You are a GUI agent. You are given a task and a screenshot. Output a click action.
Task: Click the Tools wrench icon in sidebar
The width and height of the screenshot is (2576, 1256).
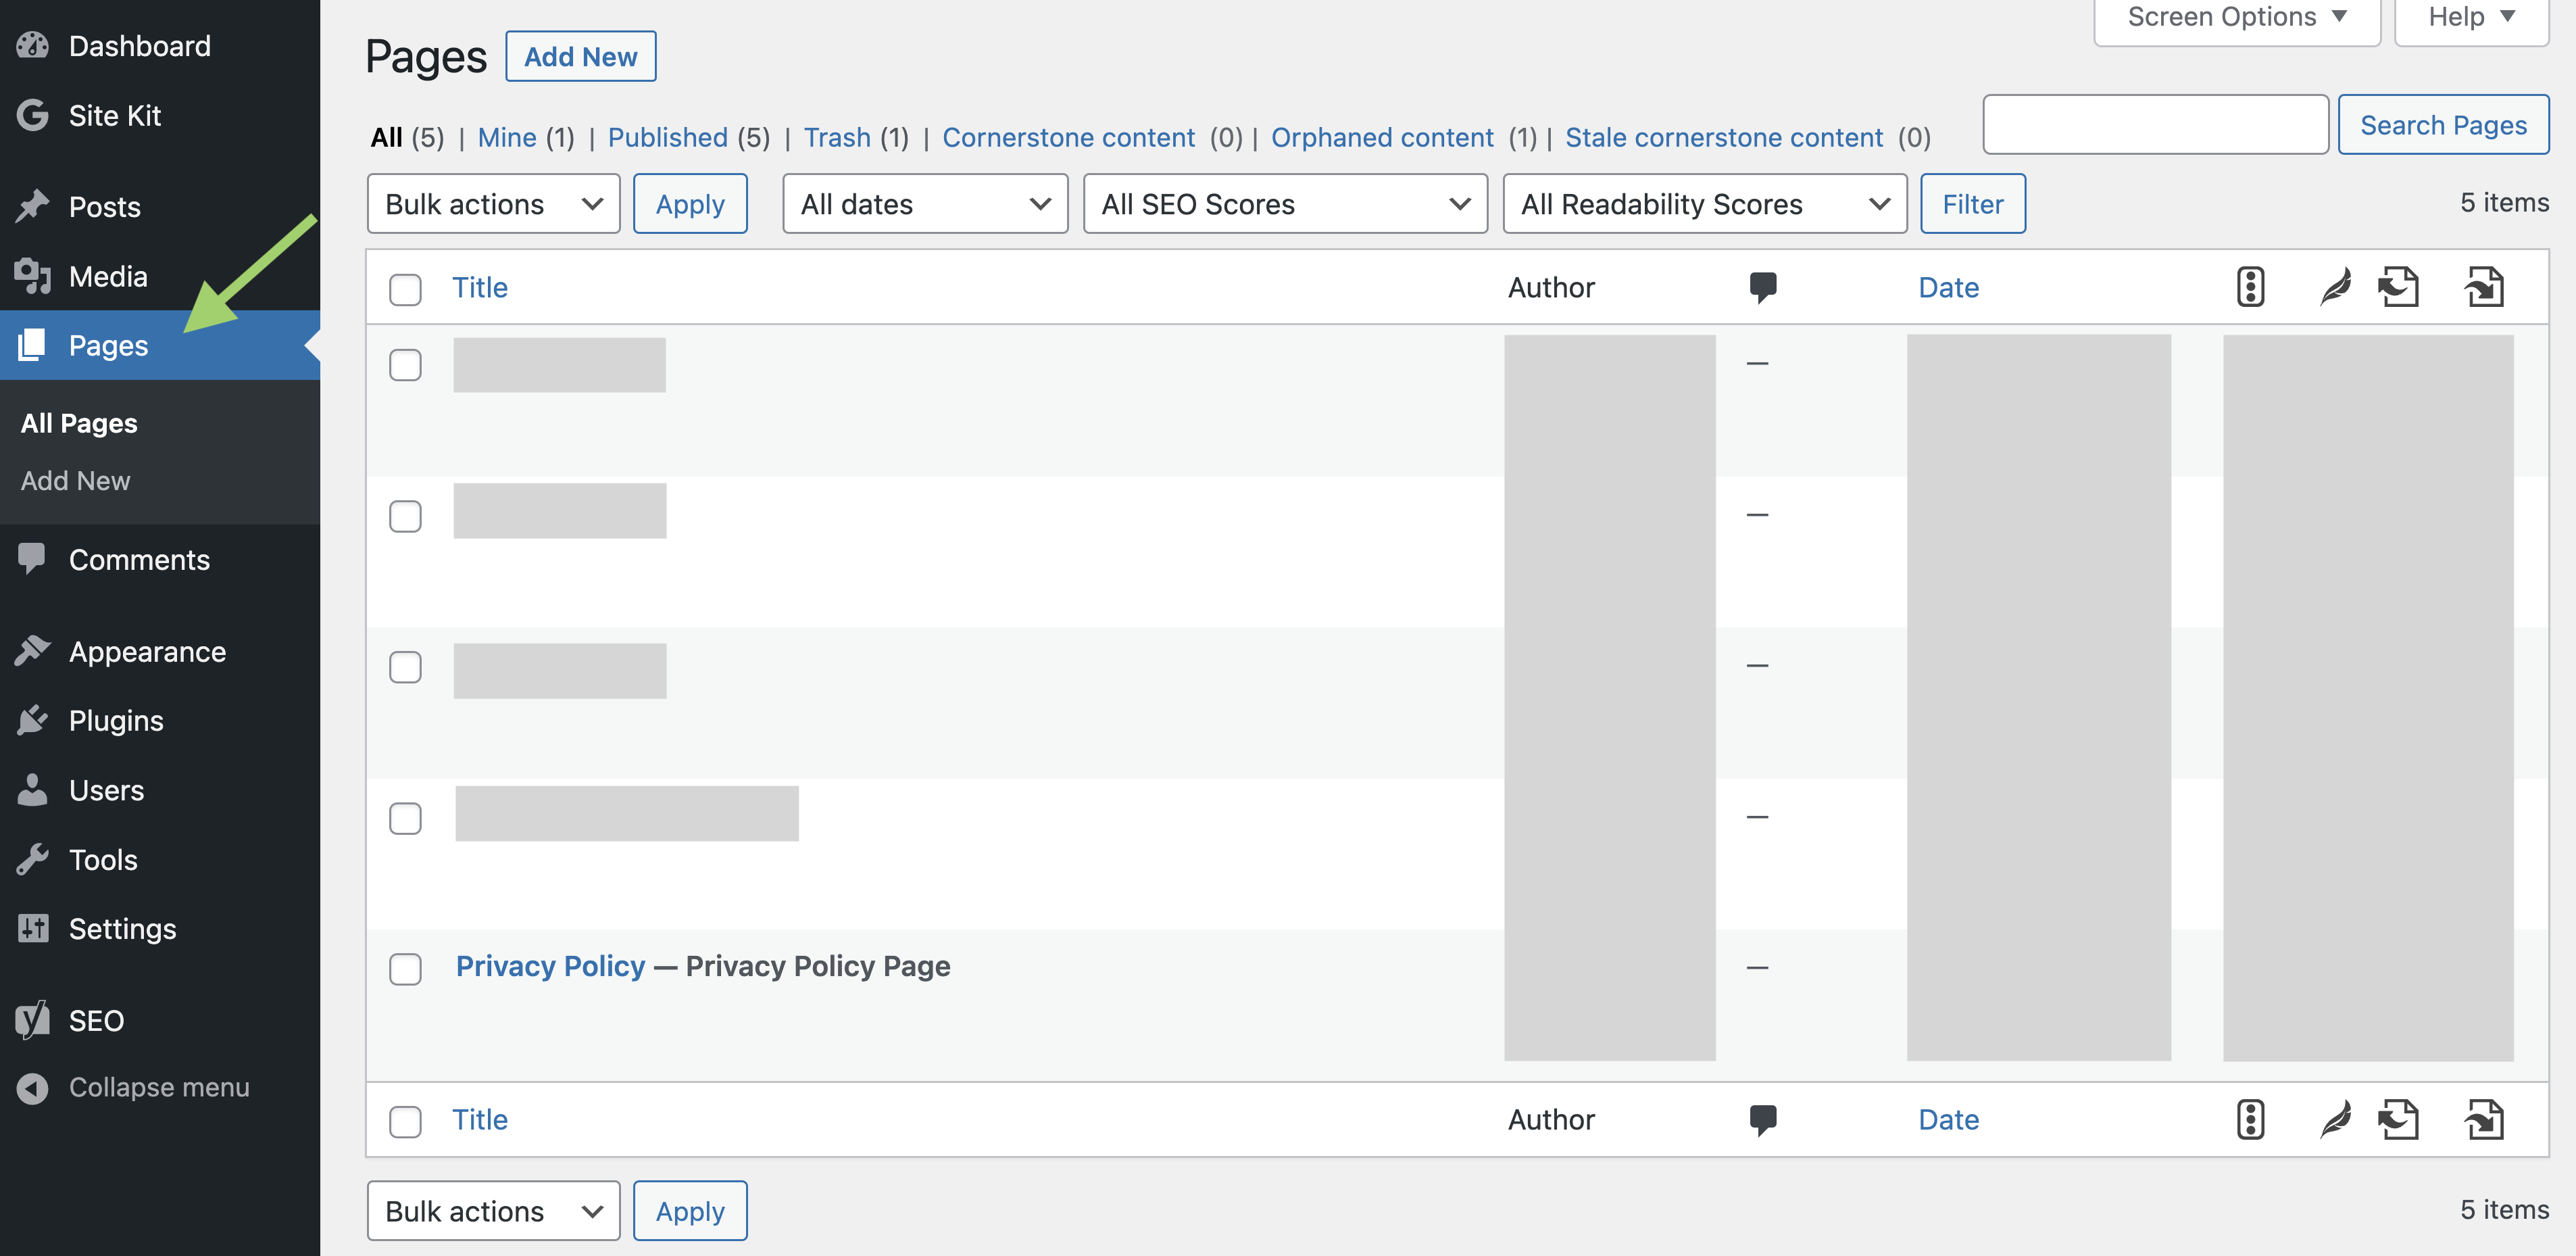click(x=32, y=859)
